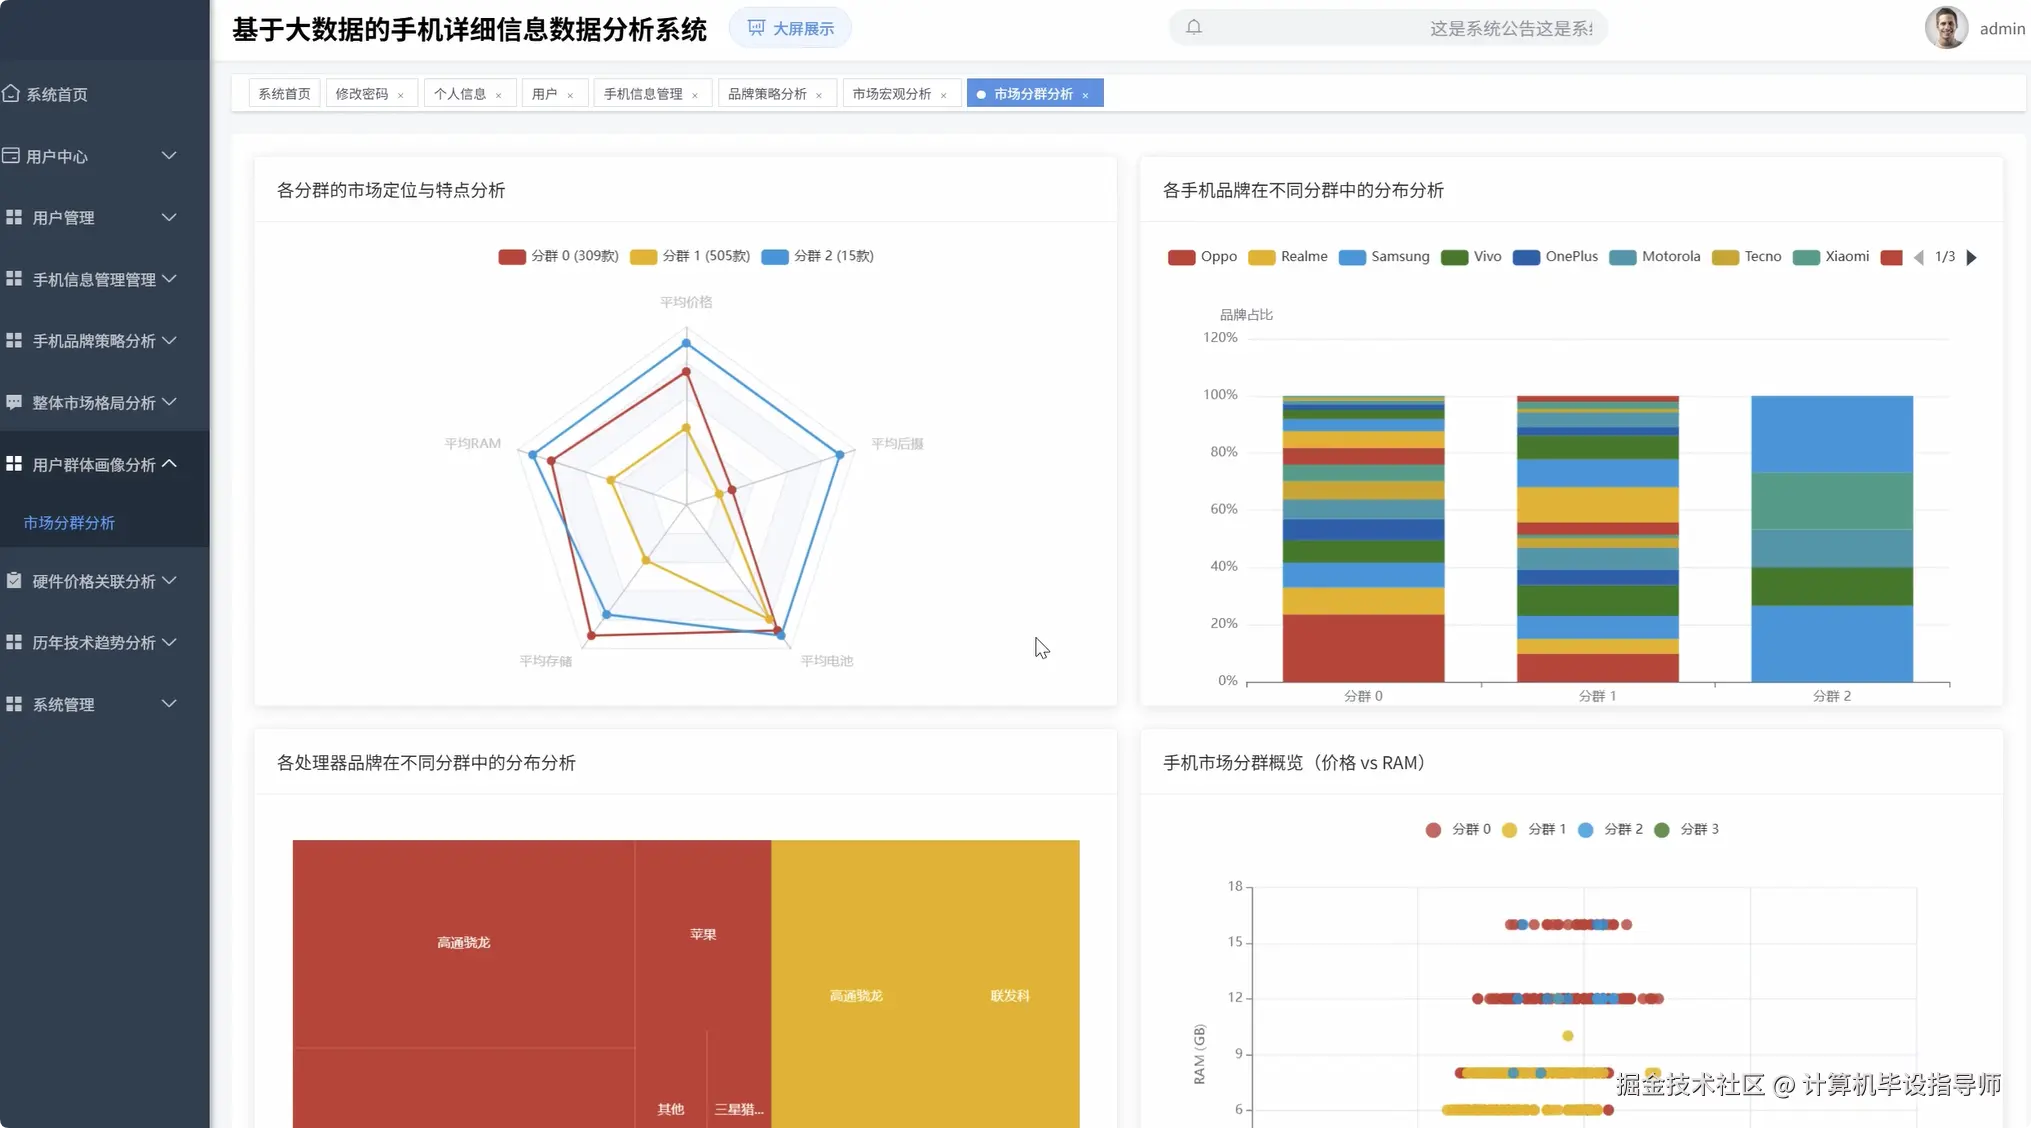Close the 品牌策略分析 tab
This screenshot has width=2031, height=1128.
click(819, 95)
